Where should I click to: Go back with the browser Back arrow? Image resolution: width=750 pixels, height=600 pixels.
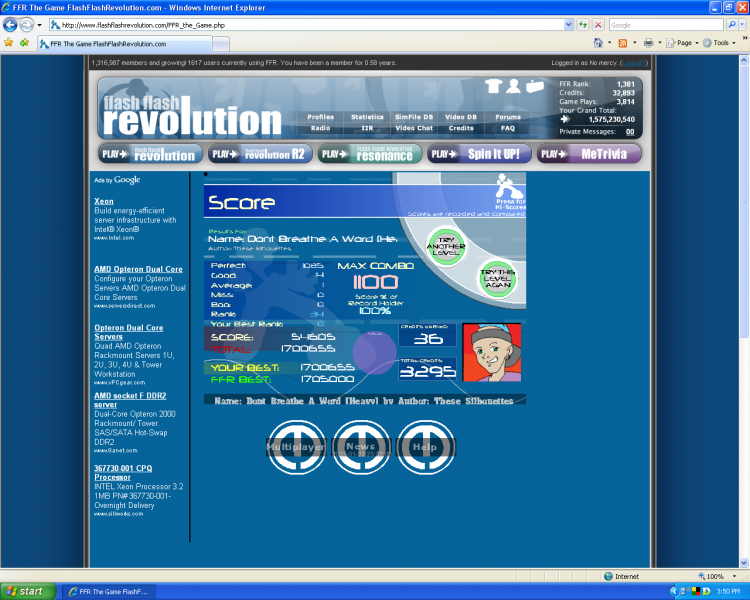(x=10, y=24)
